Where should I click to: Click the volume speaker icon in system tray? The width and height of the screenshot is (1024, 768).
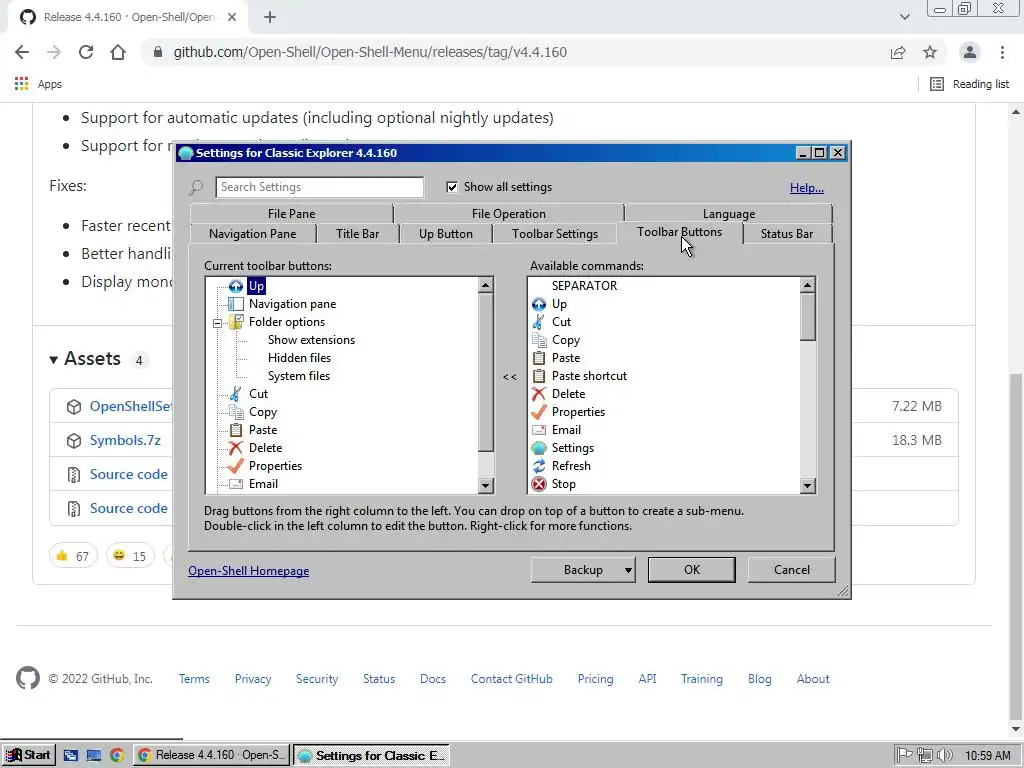click(946, 755)
